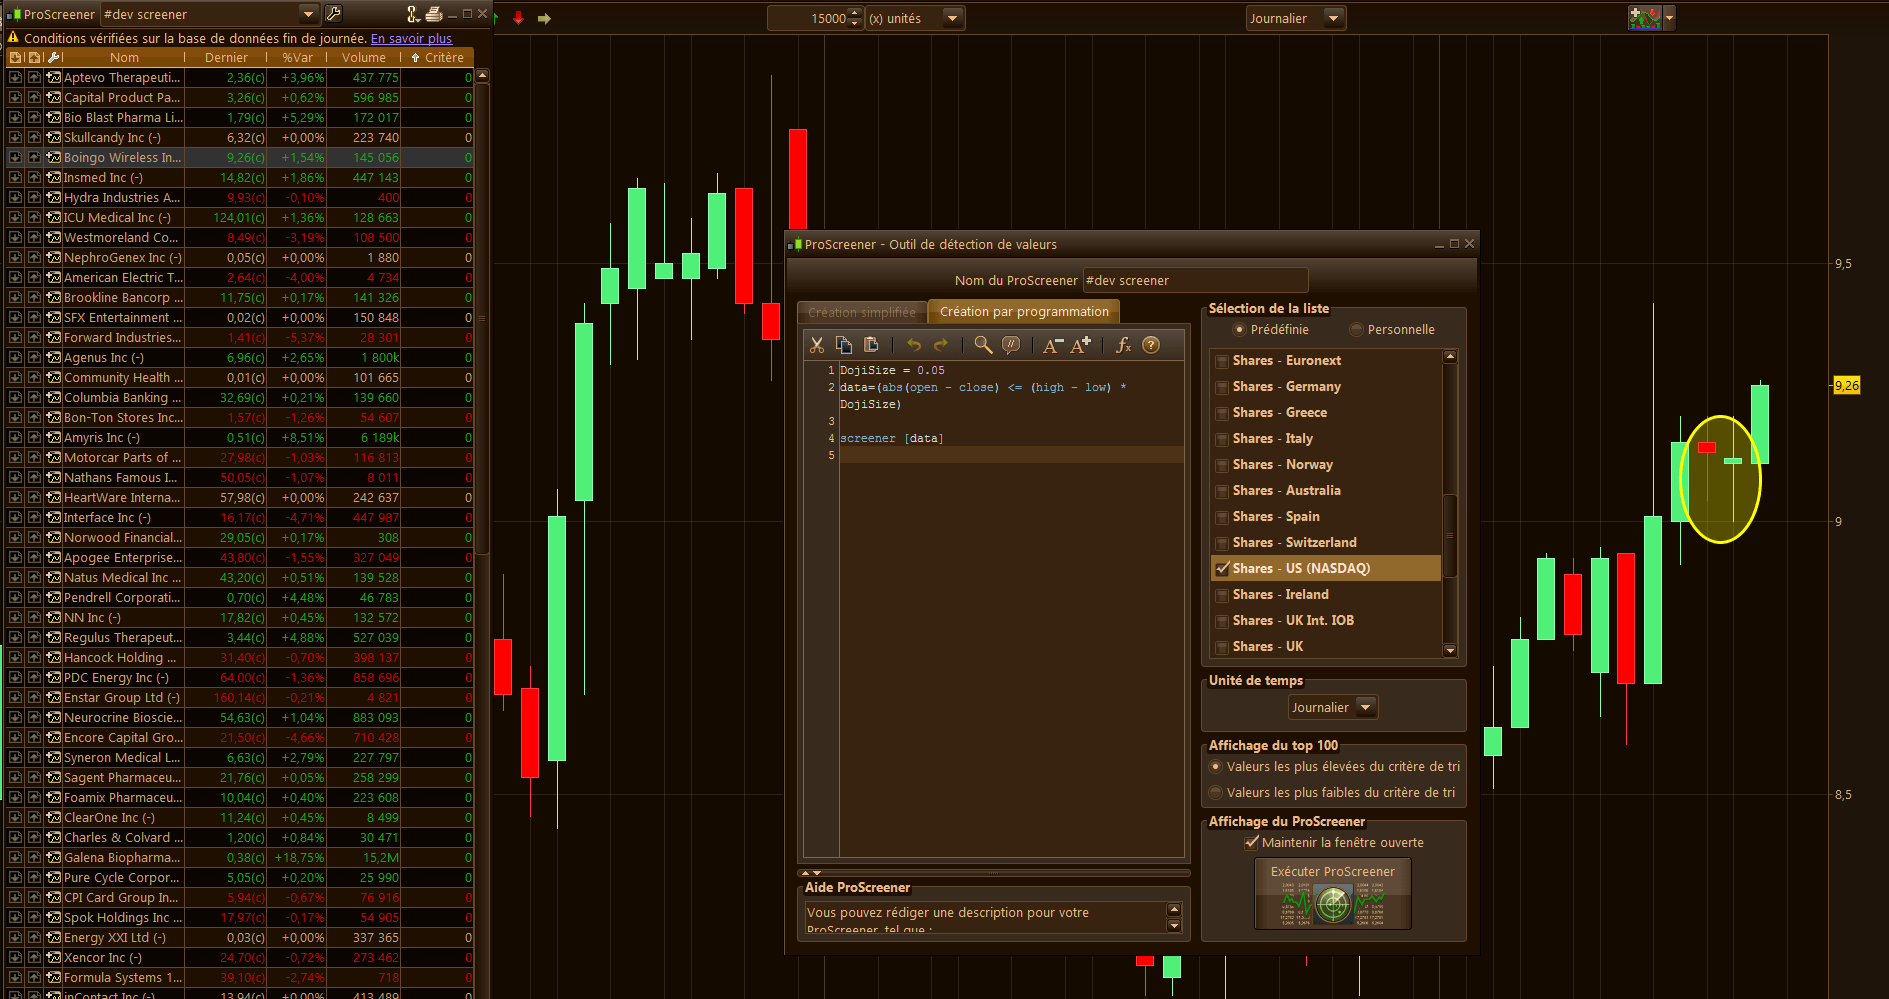1889x999 pixels.
Task: Switch to Création par programmation tab
Action: pyautogui.click(x=1024, y=312)
